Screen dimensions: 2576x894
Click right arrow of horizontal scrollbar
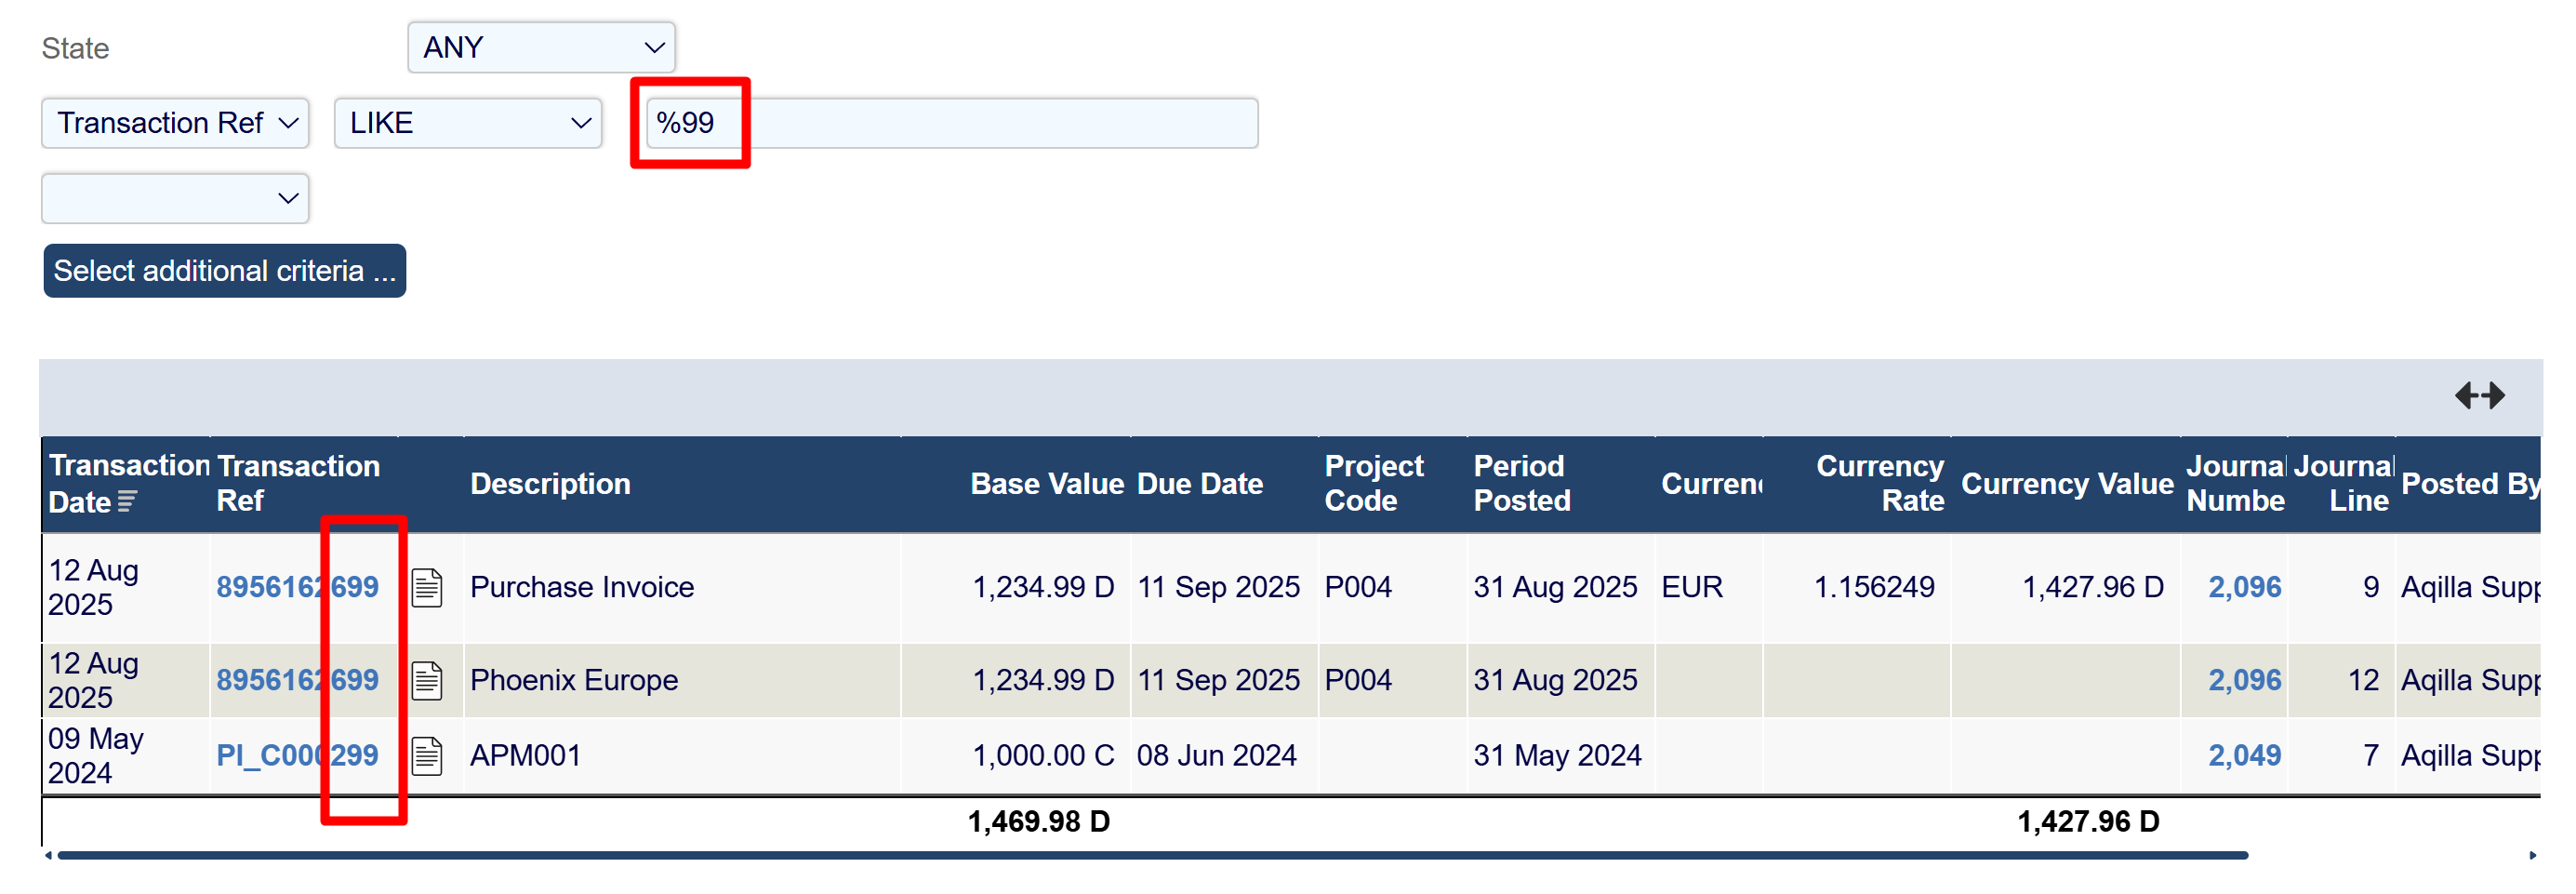pos(2532,855)
